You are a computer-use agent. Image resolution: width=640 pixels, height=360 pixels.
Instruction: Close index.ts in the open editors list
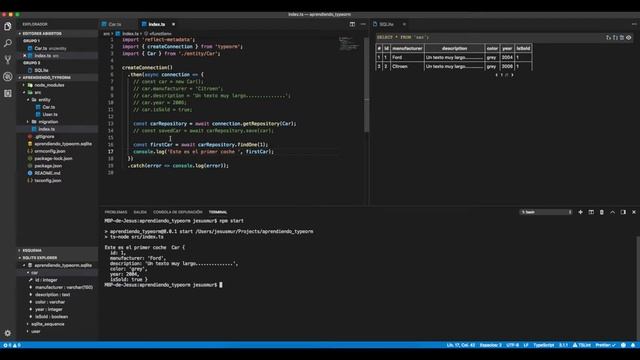coord(24,56)
